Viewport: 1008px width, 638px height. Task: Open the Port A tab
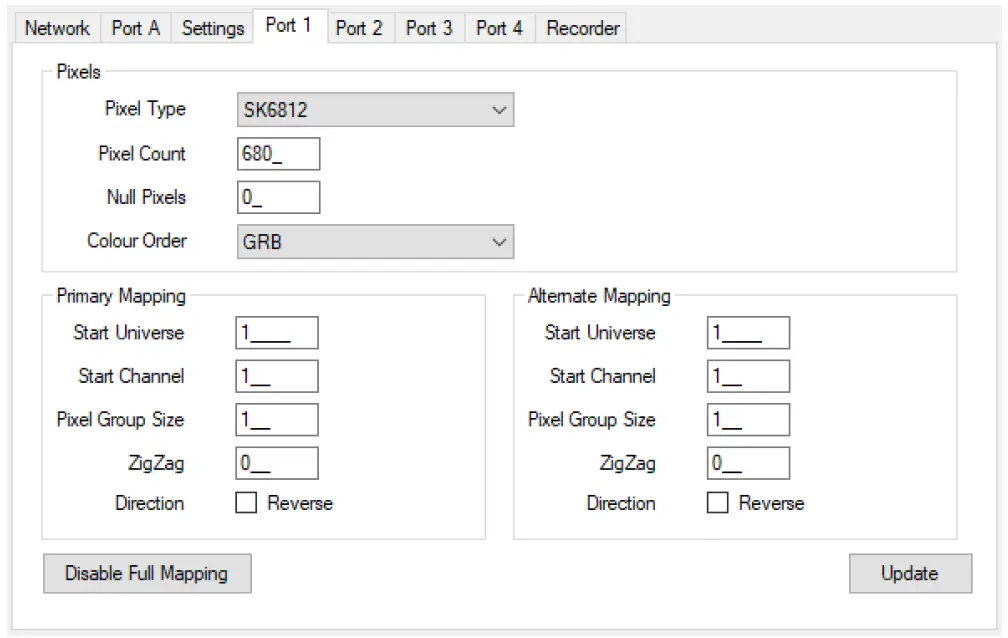(135, 29)
